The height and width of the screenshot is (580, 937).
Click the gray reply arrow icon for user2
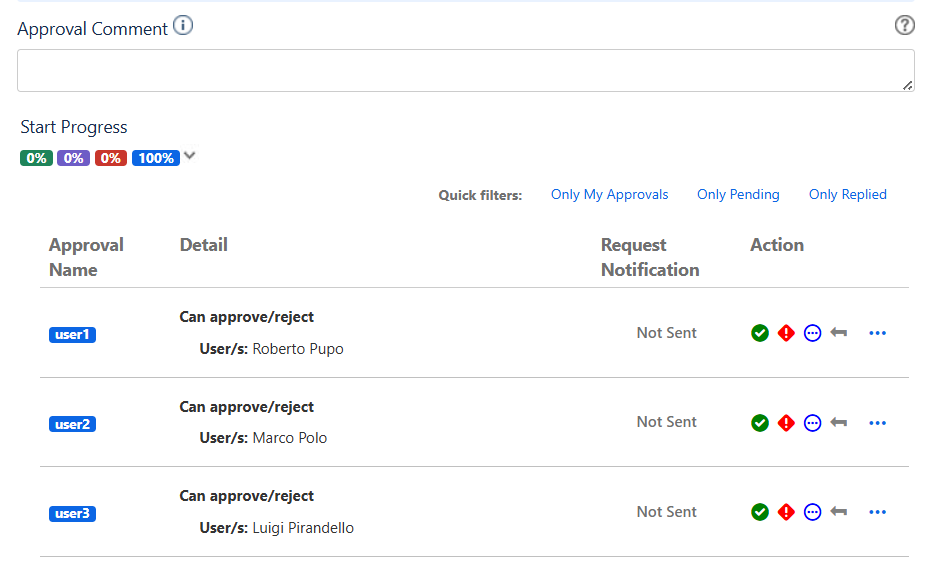[x=839, y=423]
